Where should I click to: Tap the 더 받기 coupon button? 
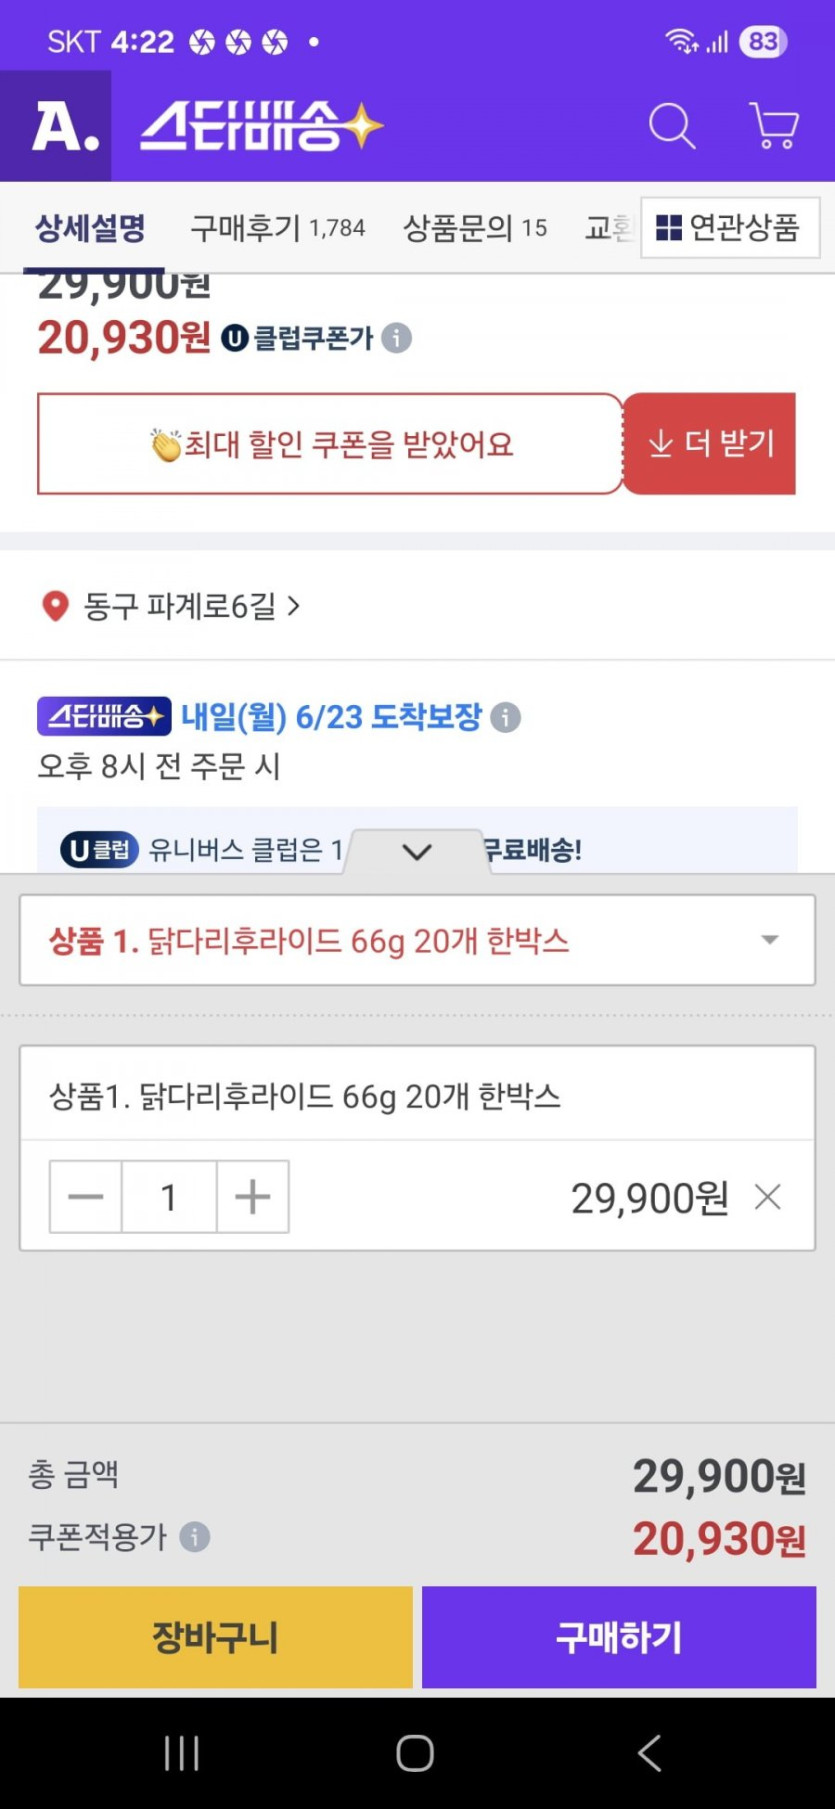point(710,443)
